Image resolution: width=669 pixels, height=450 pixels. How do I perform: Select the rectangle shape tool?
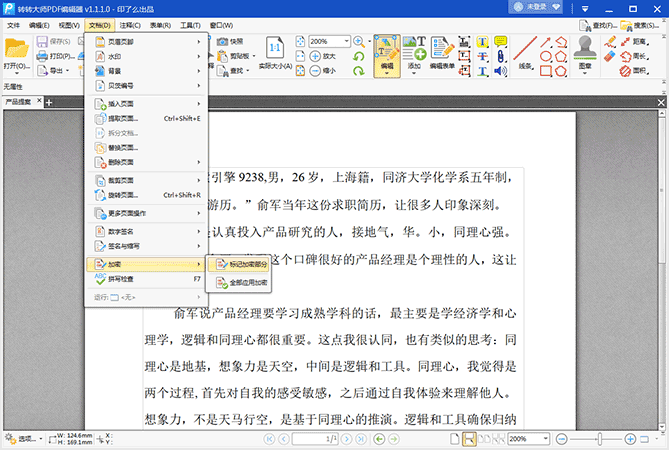(x=546, y=71)
